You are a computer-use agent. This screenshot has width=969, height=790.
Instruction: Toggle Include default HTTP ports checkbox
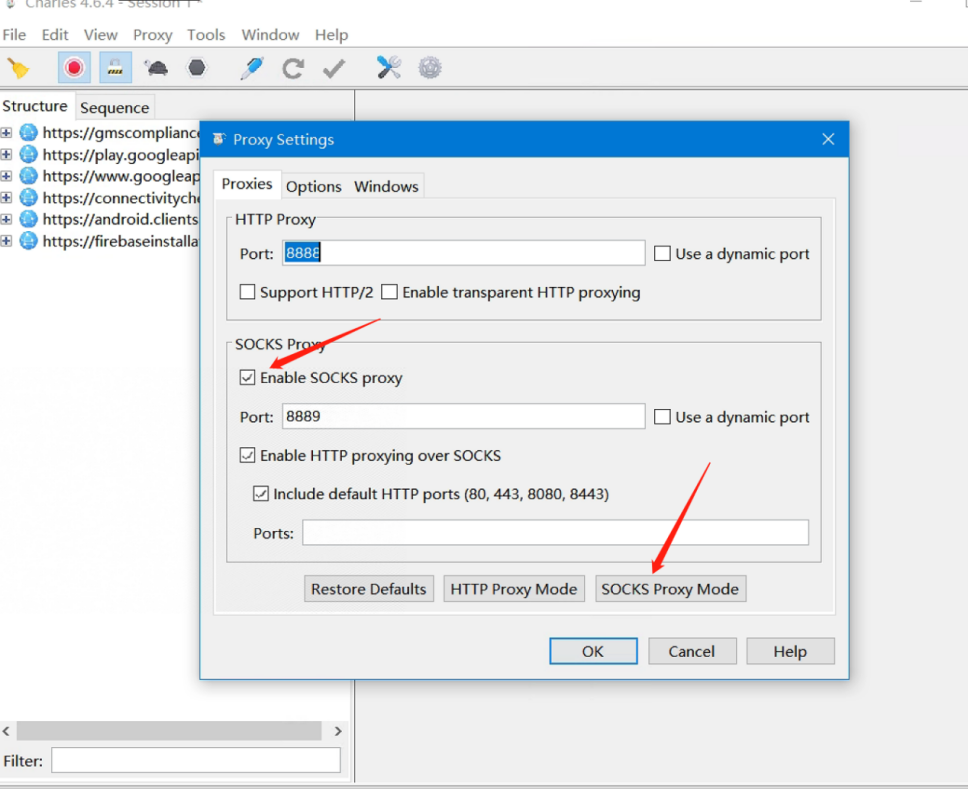pos(261,494)
